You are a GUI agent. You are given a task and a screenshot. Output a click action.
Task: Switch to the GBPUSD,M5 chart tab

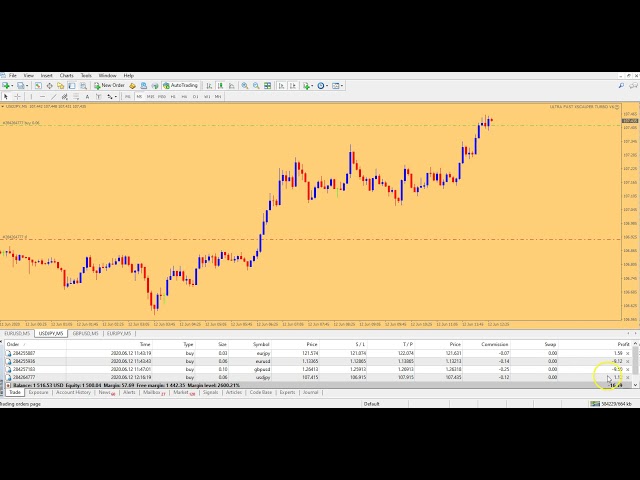[84, 333]
